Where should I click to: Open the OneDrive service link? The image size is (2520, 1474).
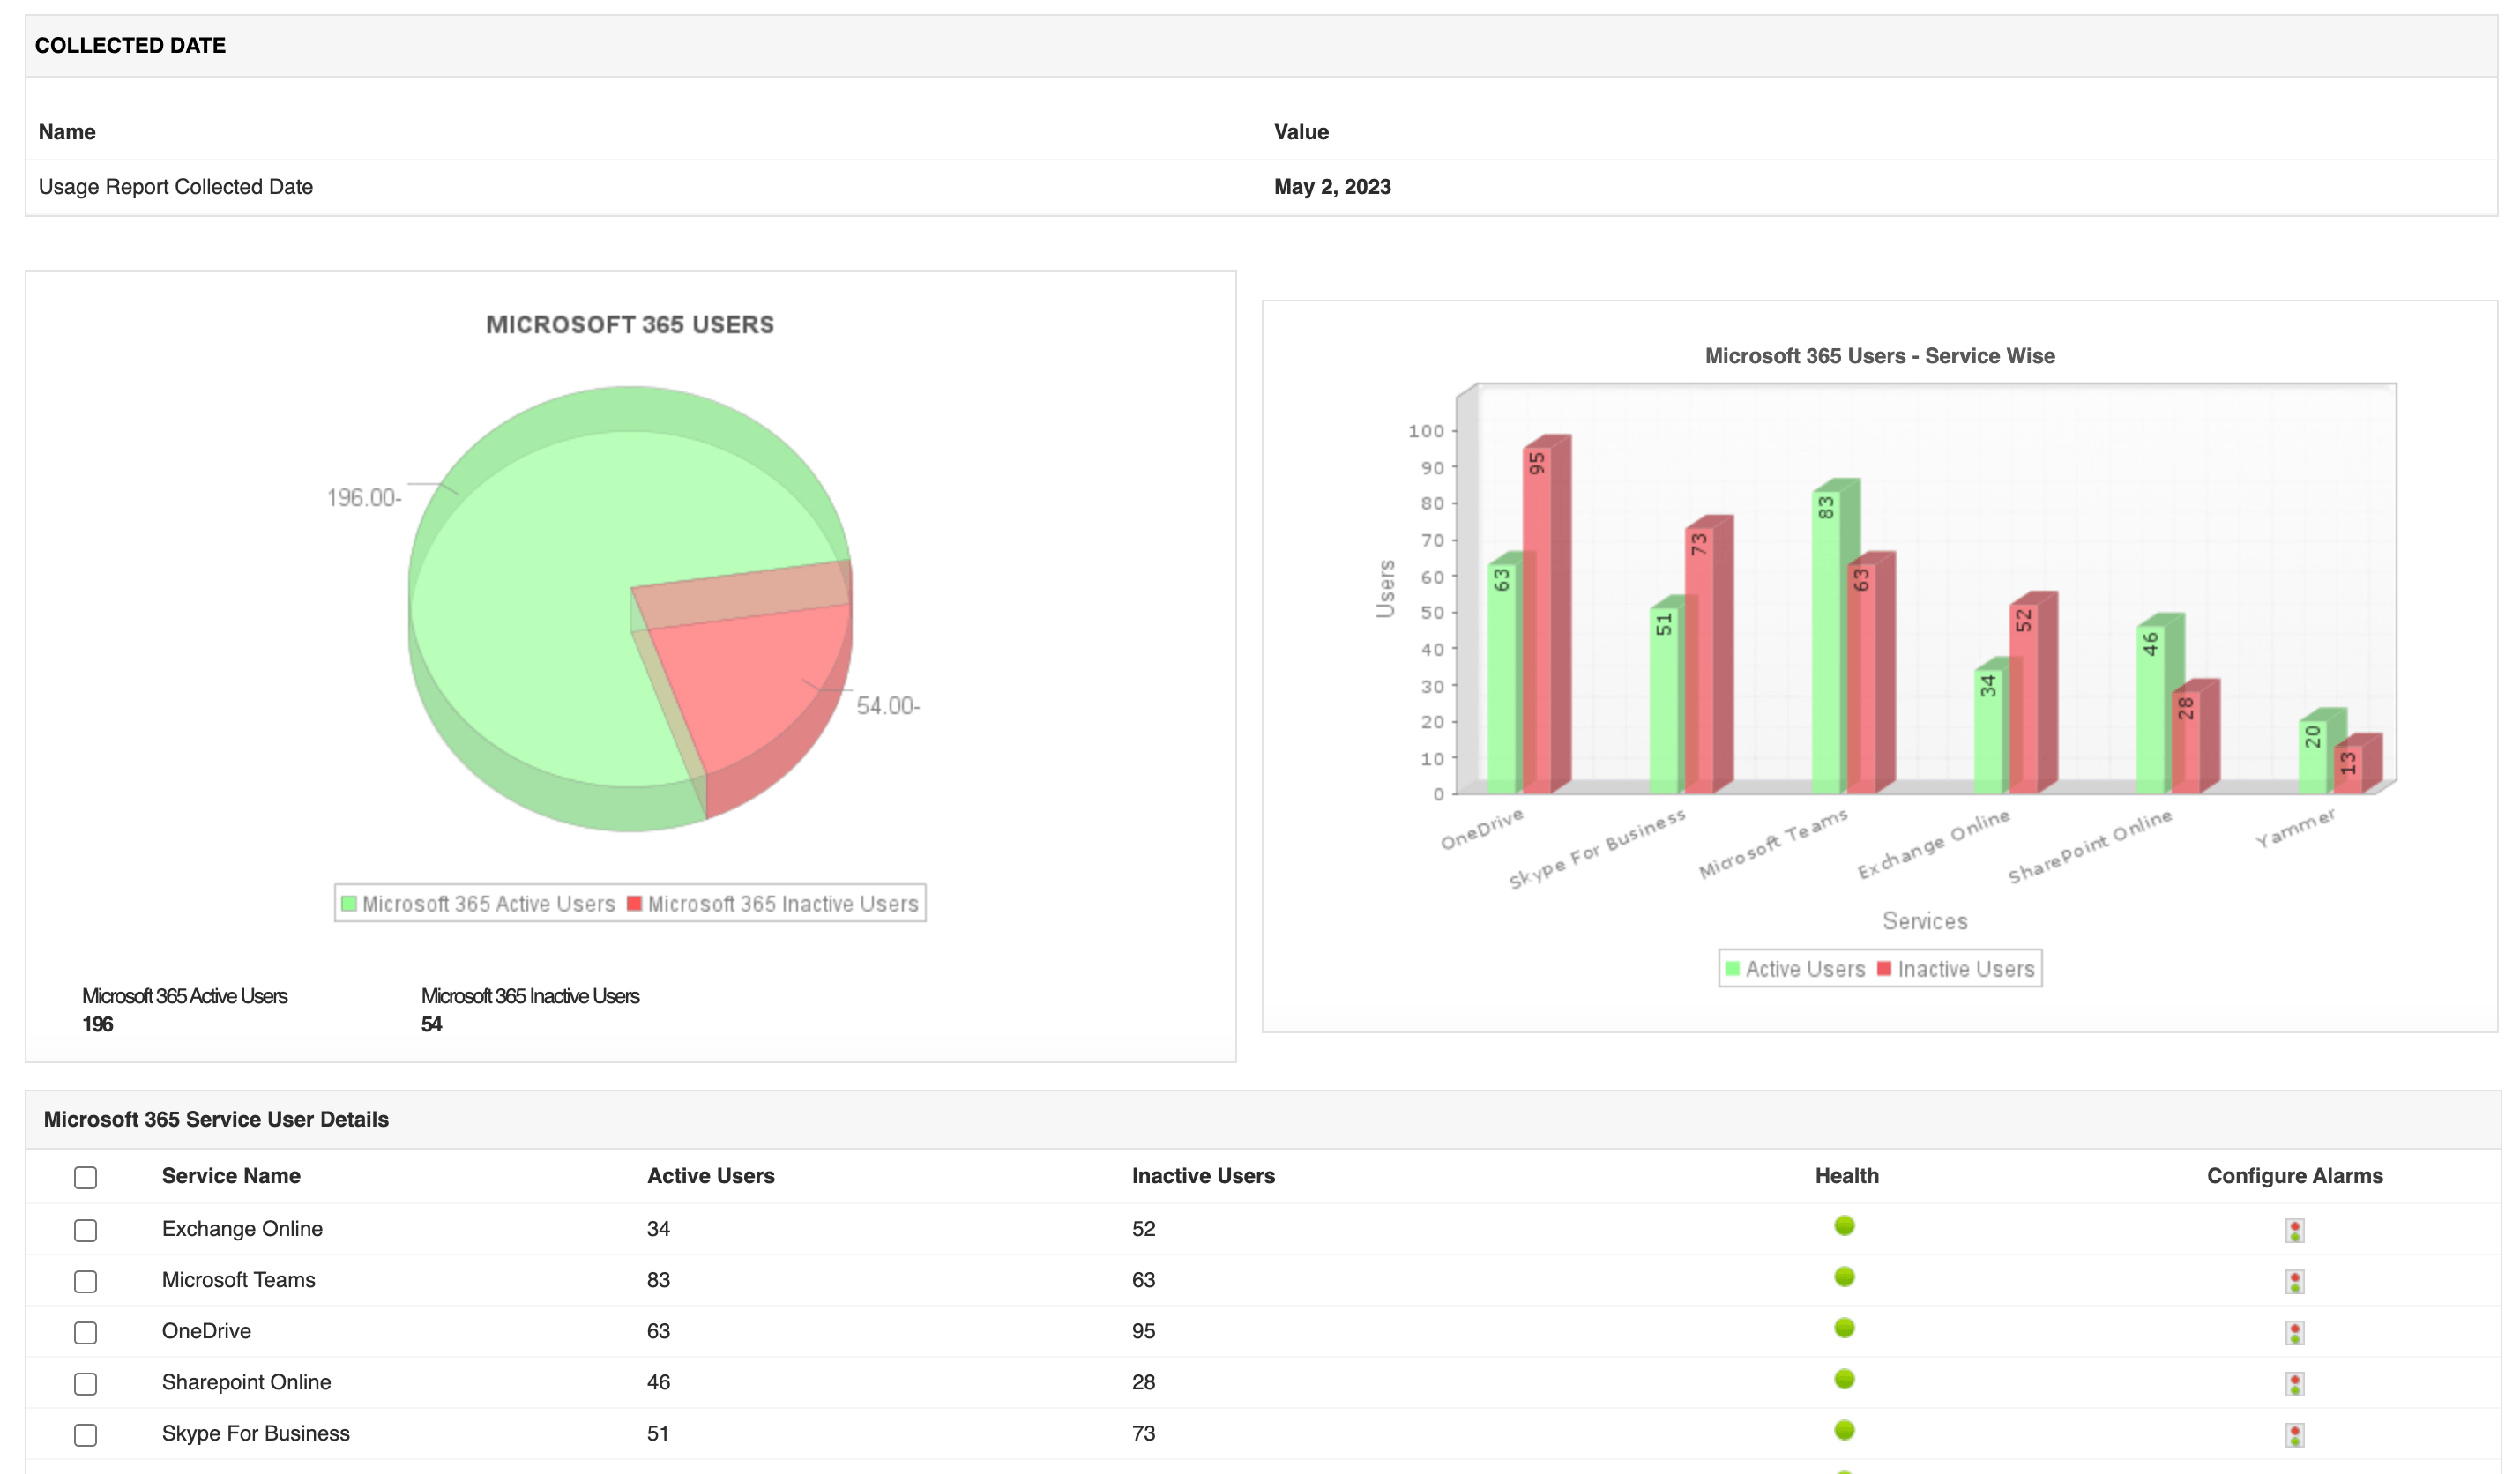[x=206, y=1330]
